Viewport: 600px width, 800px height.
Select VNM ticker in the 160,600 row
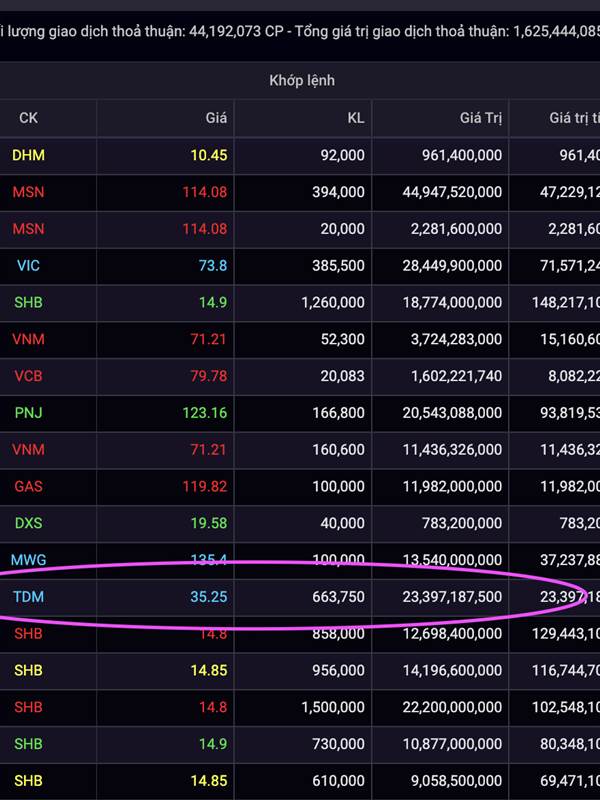[x=29, y=449]
